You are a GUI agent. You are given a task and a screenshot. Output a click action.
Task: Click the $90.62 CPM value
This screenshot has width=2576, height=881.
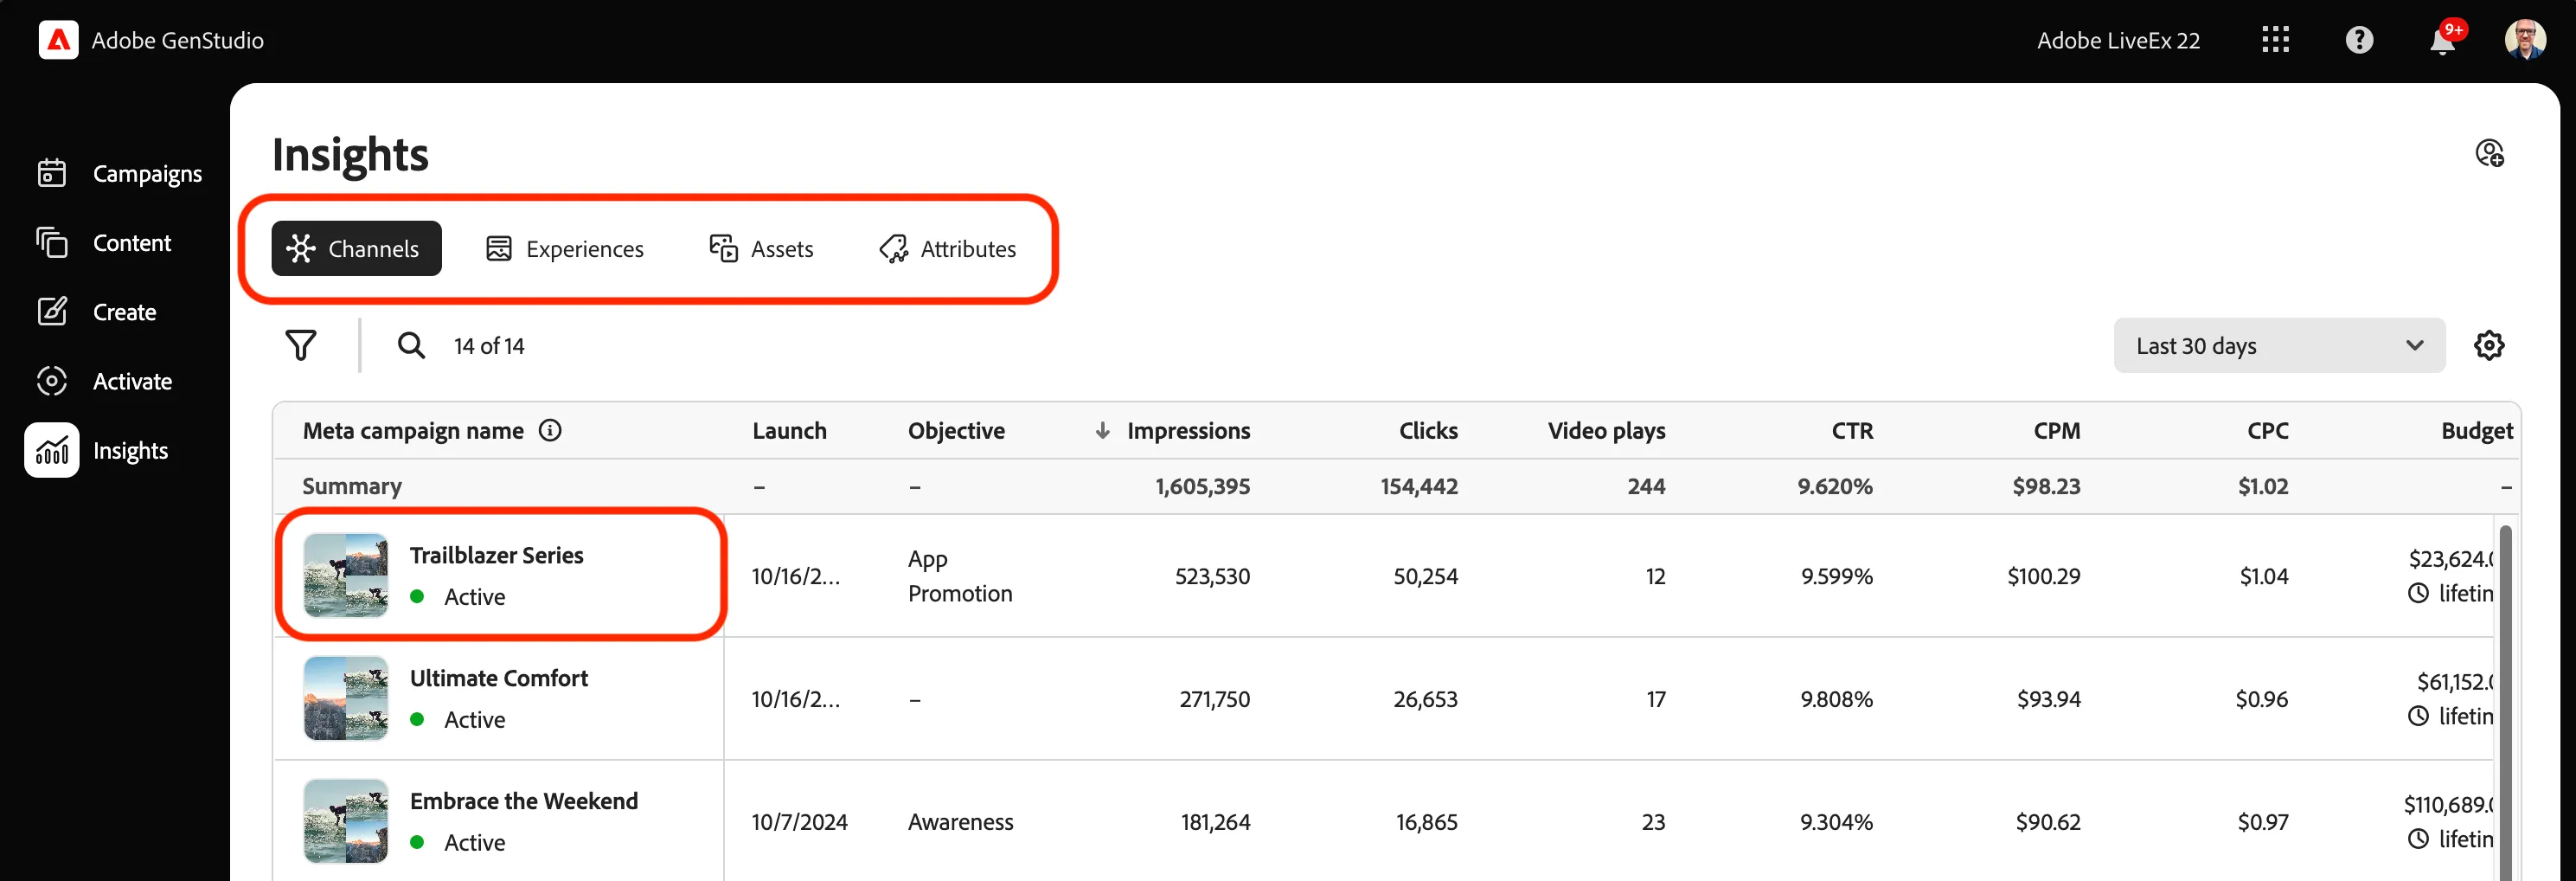2047,822
